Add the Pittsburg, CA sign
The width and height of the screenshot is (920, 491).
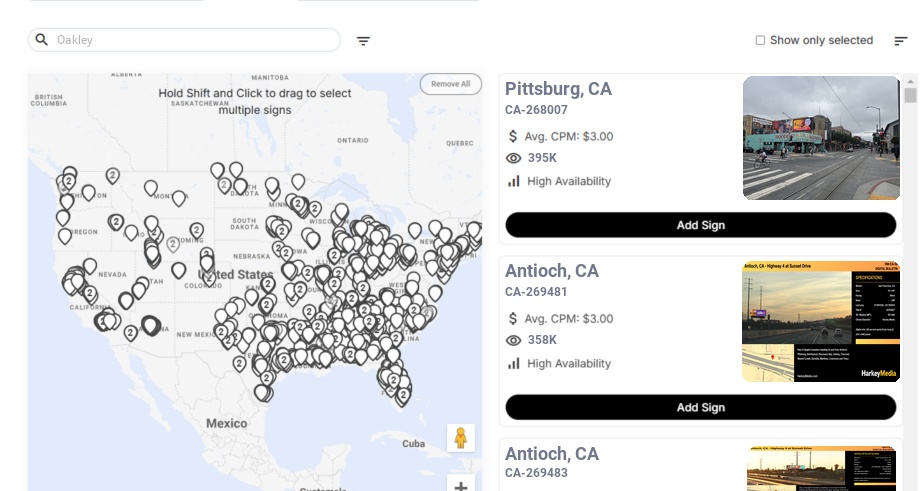(x=700, y=225)
